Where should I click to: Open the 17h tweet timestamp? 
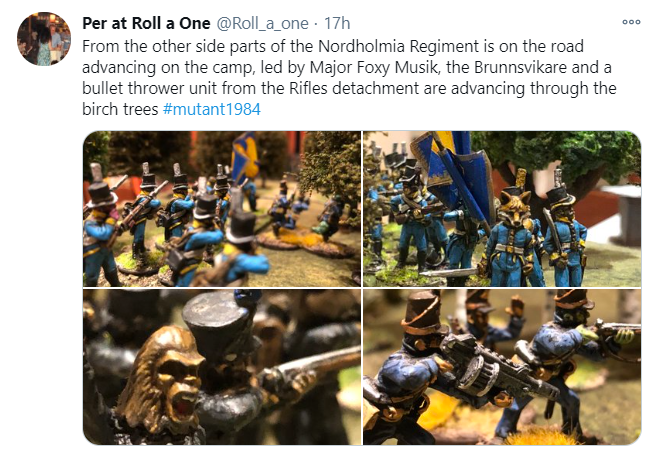pyautogui.click(x=337, y=23)
